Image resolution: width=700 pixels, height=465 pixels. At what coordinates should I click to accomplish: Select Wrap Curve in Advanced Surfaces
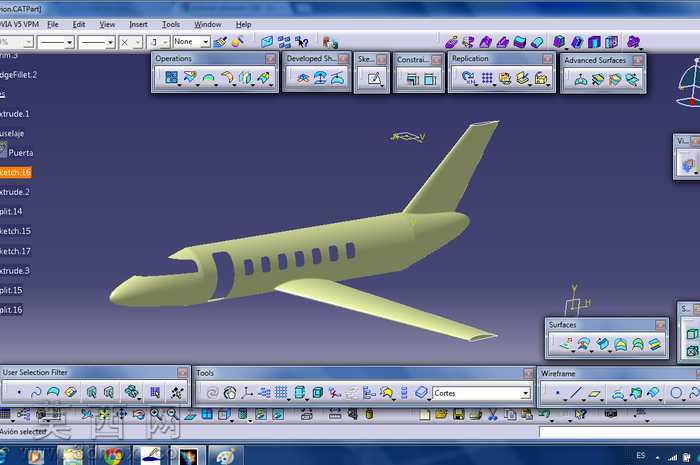[598, 80]
